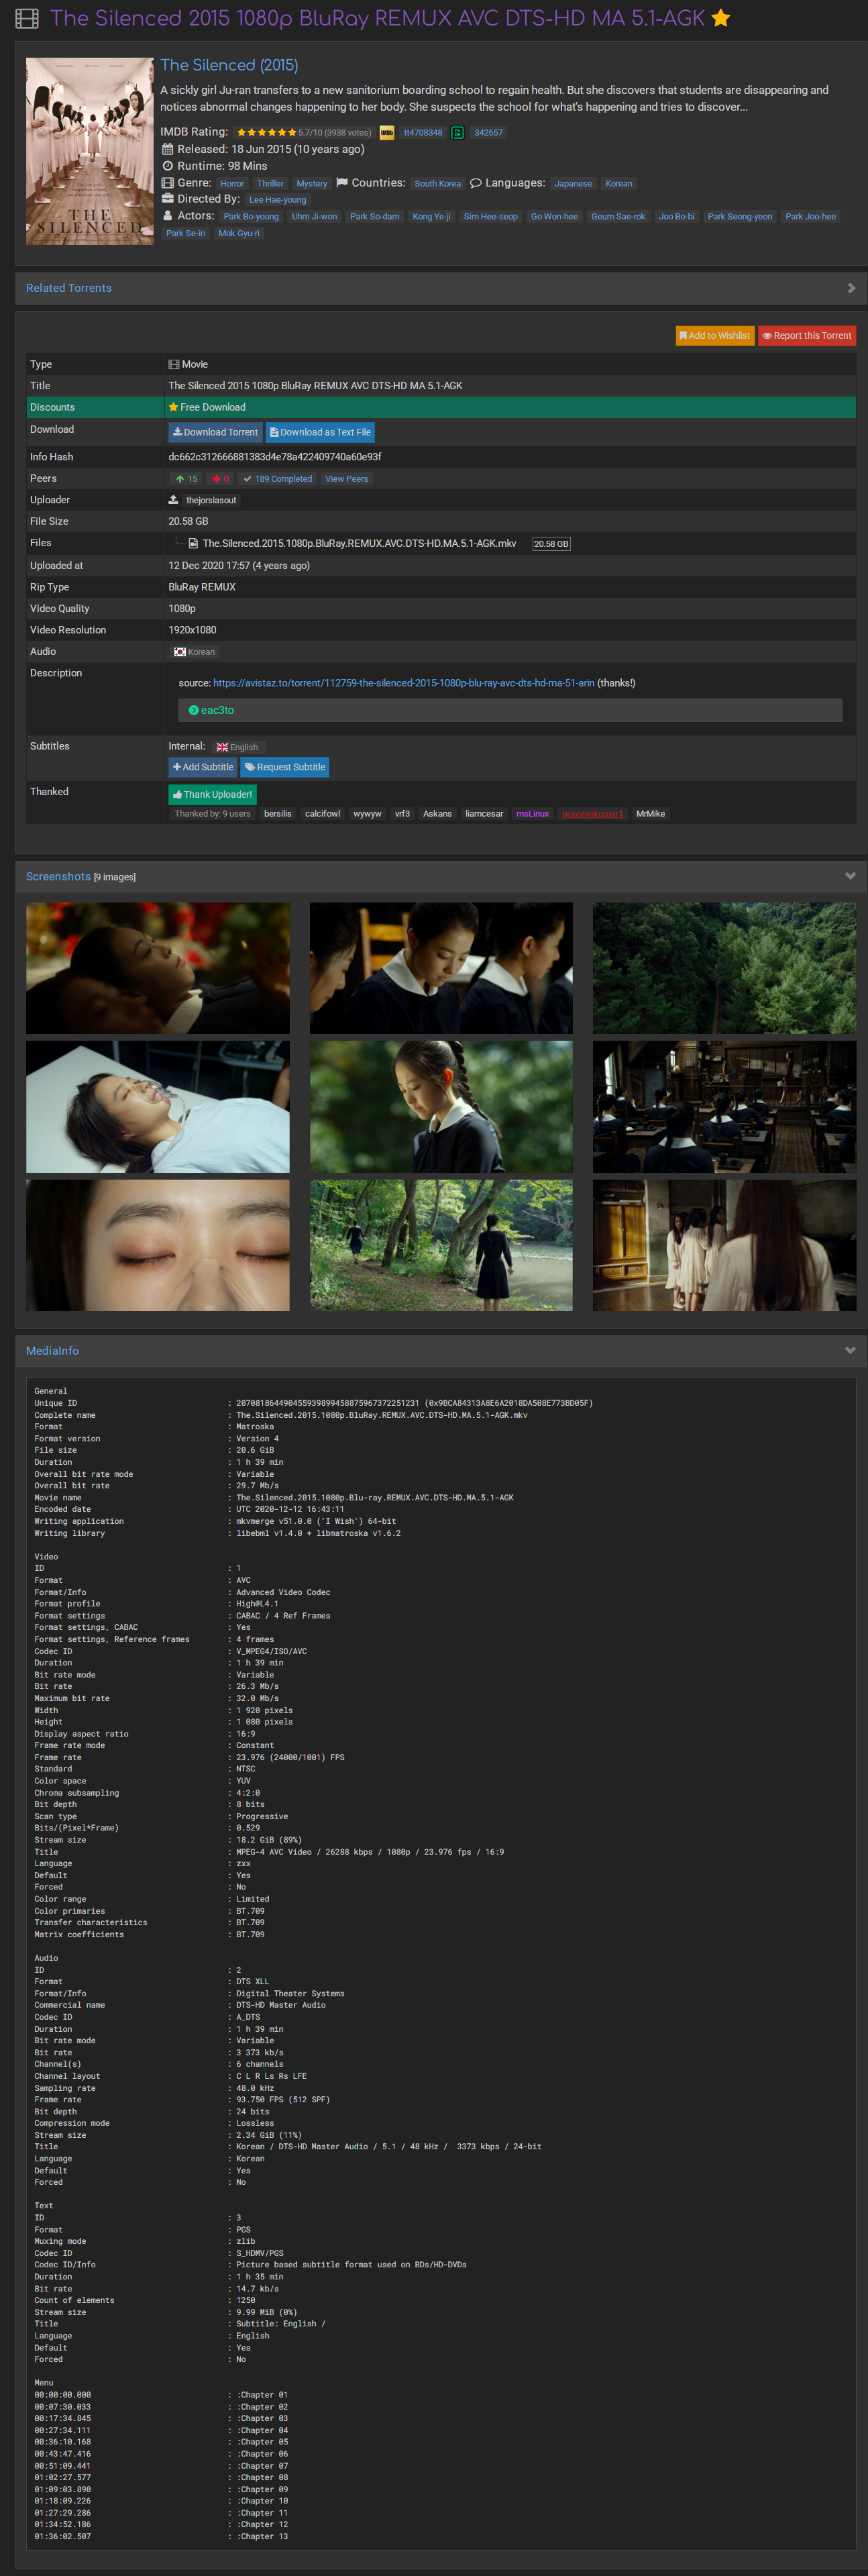Screen dimensions: 868x2576
Task: Click the gold star beside the torrent title
Action: click(x=721, y=18)
